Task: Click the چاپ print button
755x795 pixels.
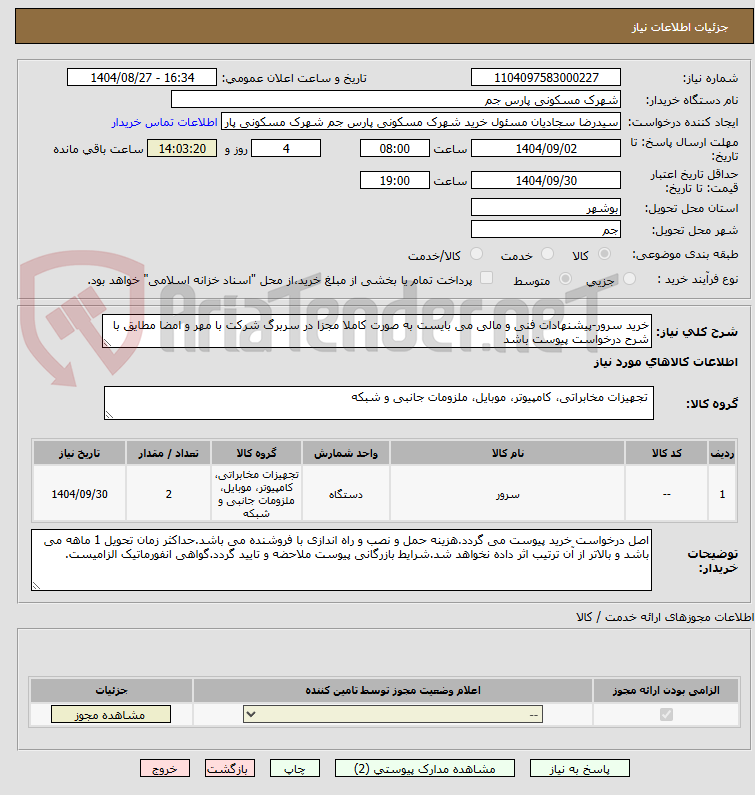Action: pos(295,769)
